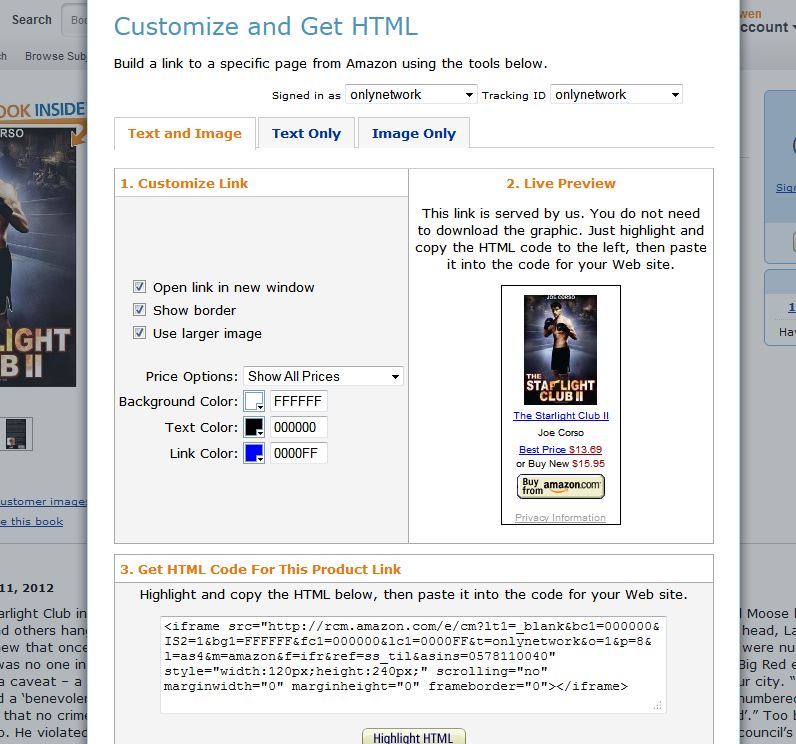
Task: Click the Starlight Club II cover in preview
Action: point(560,350)
